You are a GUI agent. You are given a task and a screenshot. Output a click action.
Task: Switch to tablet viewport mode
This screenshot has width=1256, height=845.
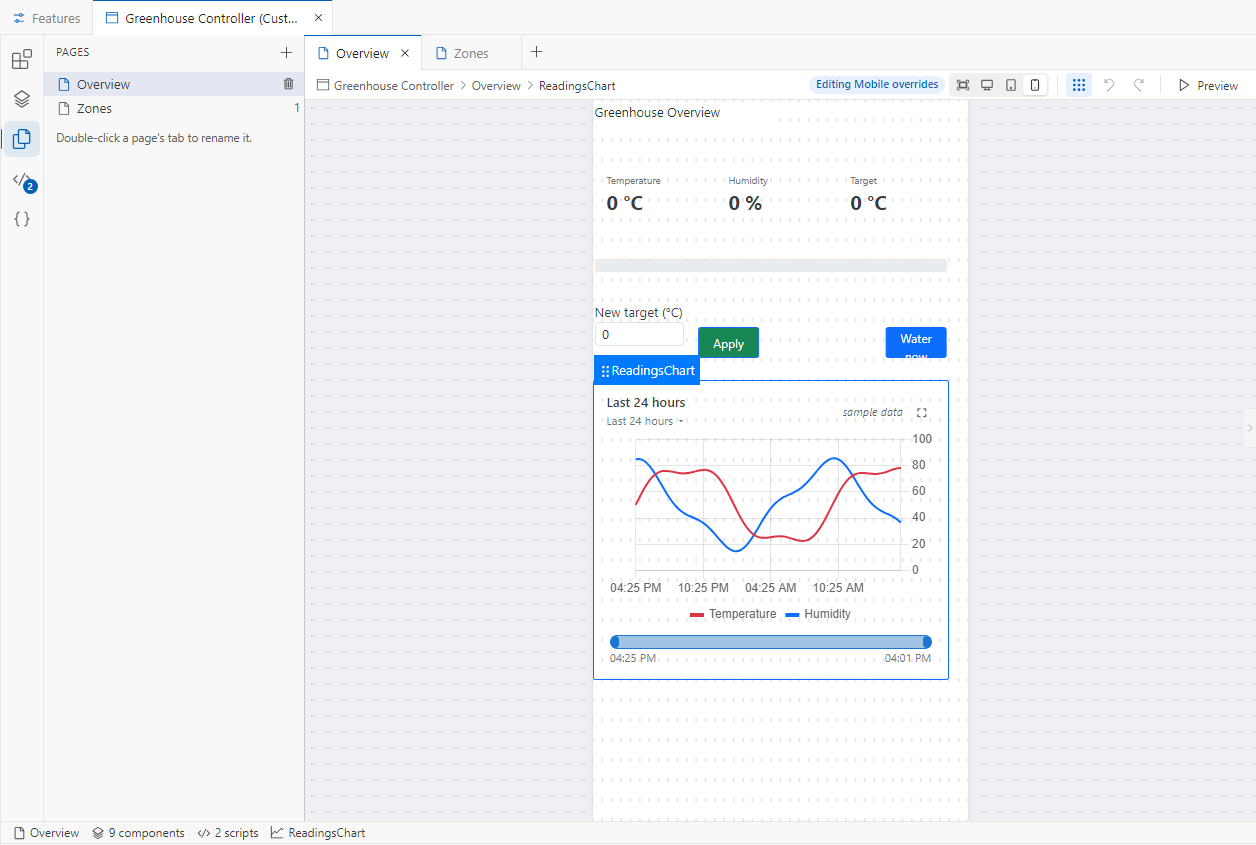(x=1011, y=85)
